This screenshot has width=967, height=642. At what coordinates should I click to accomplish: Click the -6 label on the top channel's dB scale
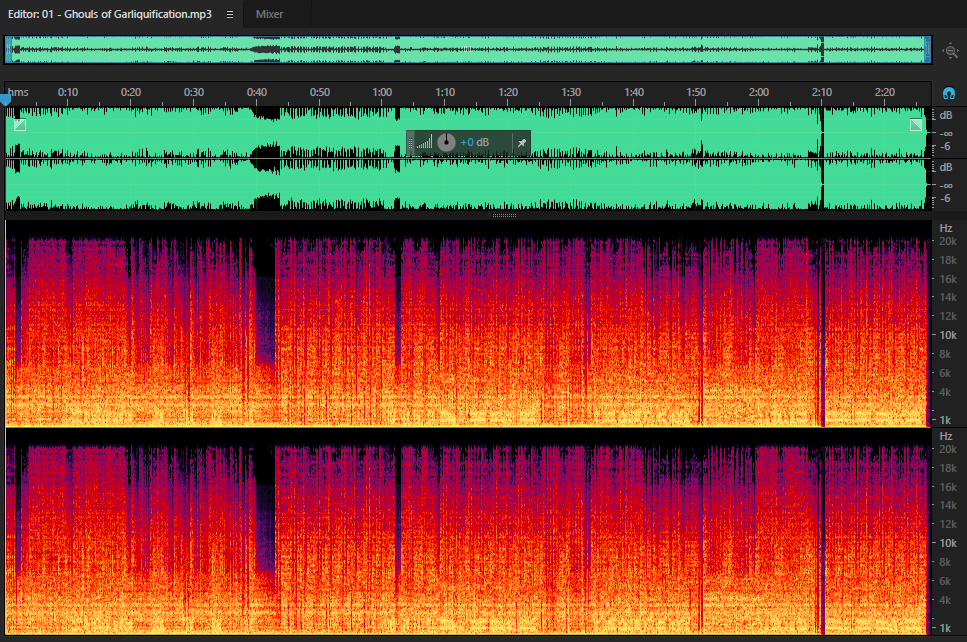pyautogui.click(x=945, y=146)
